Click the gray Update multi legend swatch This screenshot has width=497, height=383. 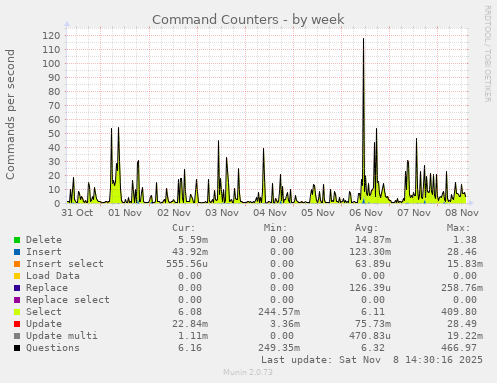17,336
